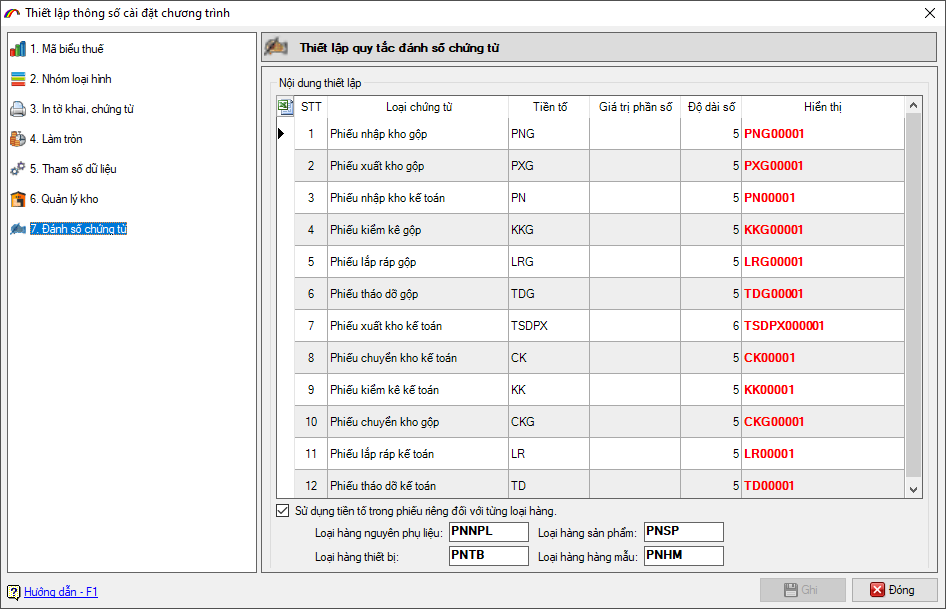Image resolution: width=946 pixels, height=609 pixels.
Task: Click the KKG prefix cell
Action: pos(549,230)
